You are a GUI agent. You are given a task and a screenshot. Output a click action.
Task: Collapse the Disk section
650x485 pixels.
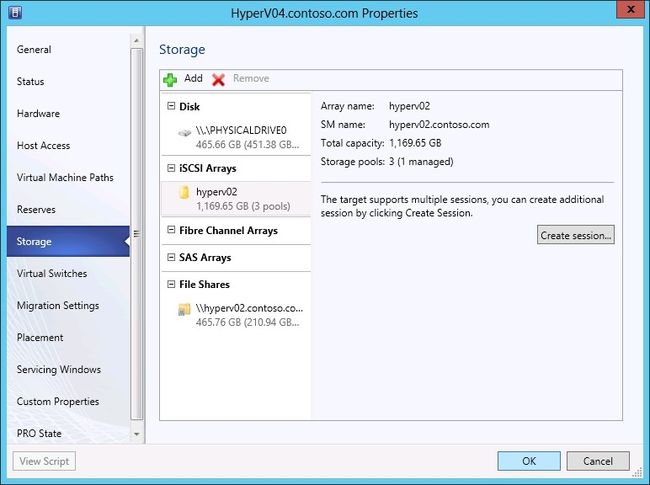click(171, 106)
